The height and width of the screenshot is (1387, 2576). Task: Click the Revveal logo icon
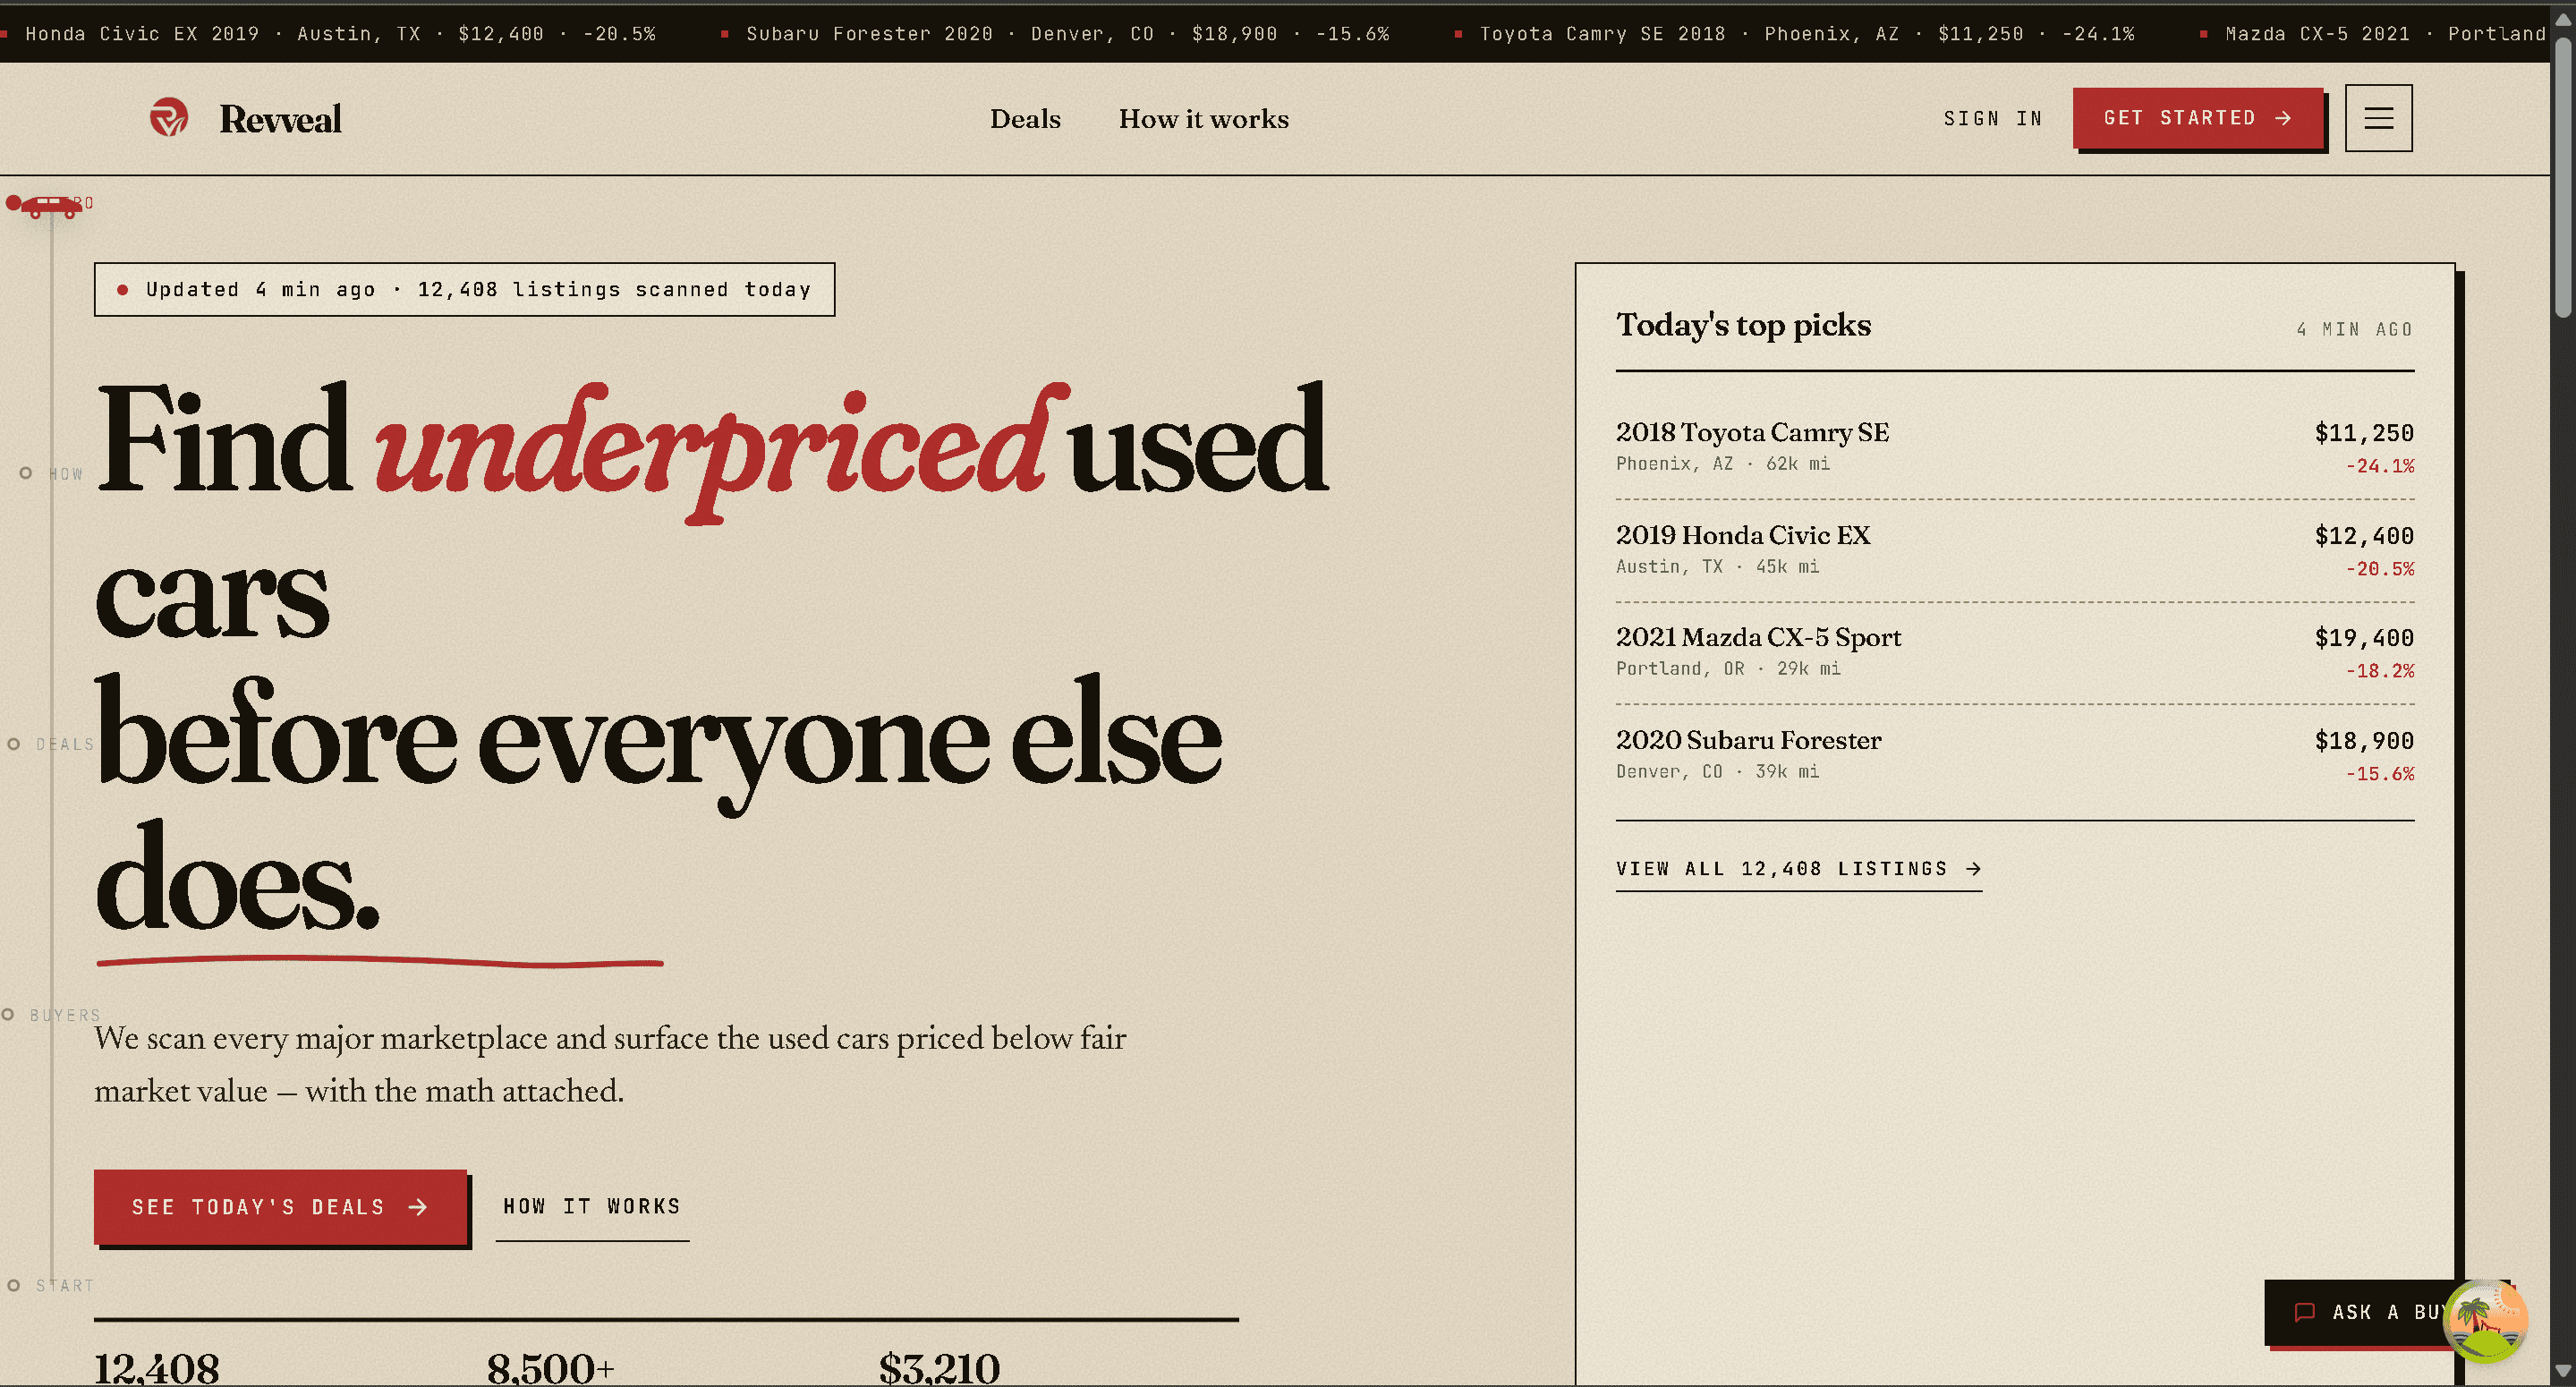tap(169, 118)
